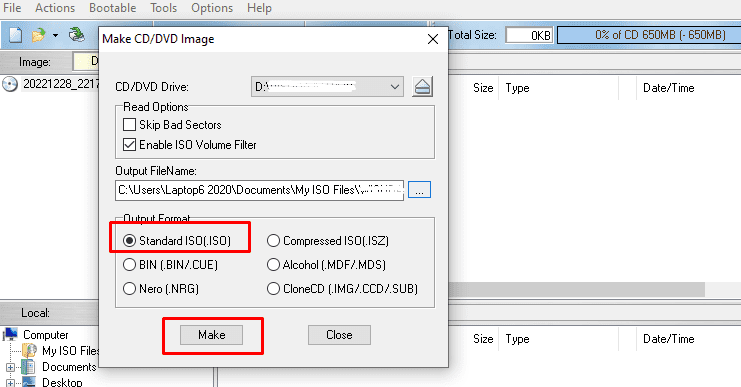Screen dimensions: 741x387
Task: Click the Open file folder toolbar icon
Action: tap(39, 35)
